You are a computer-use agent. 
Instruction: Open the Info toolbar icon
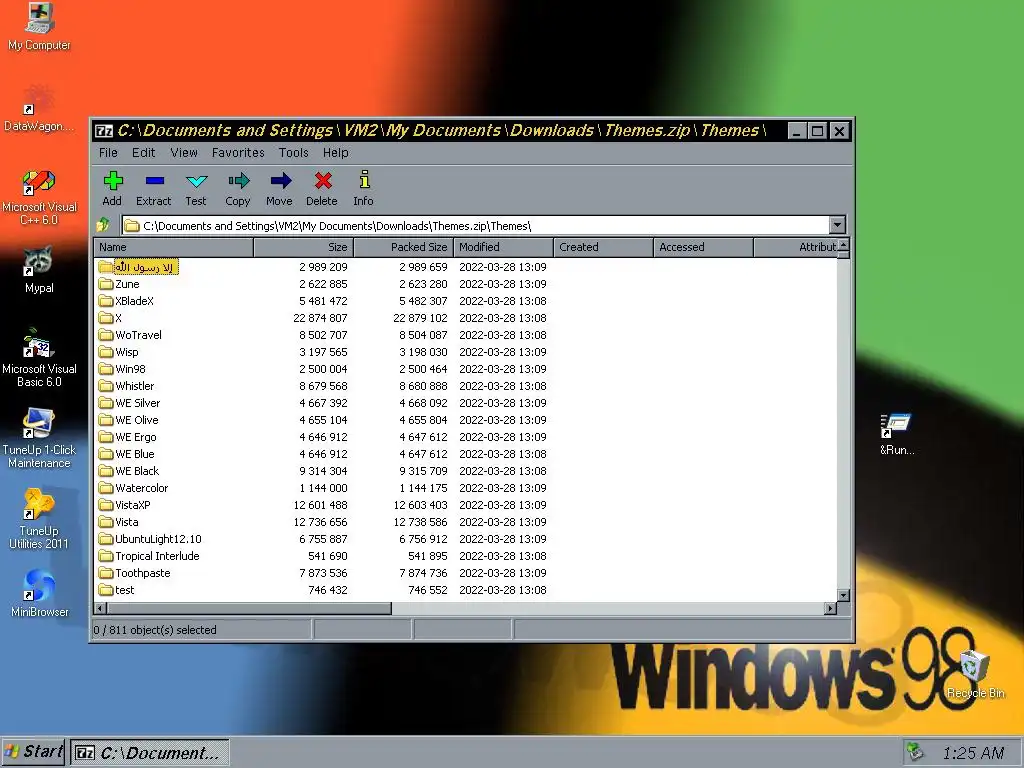coord(364,179)
